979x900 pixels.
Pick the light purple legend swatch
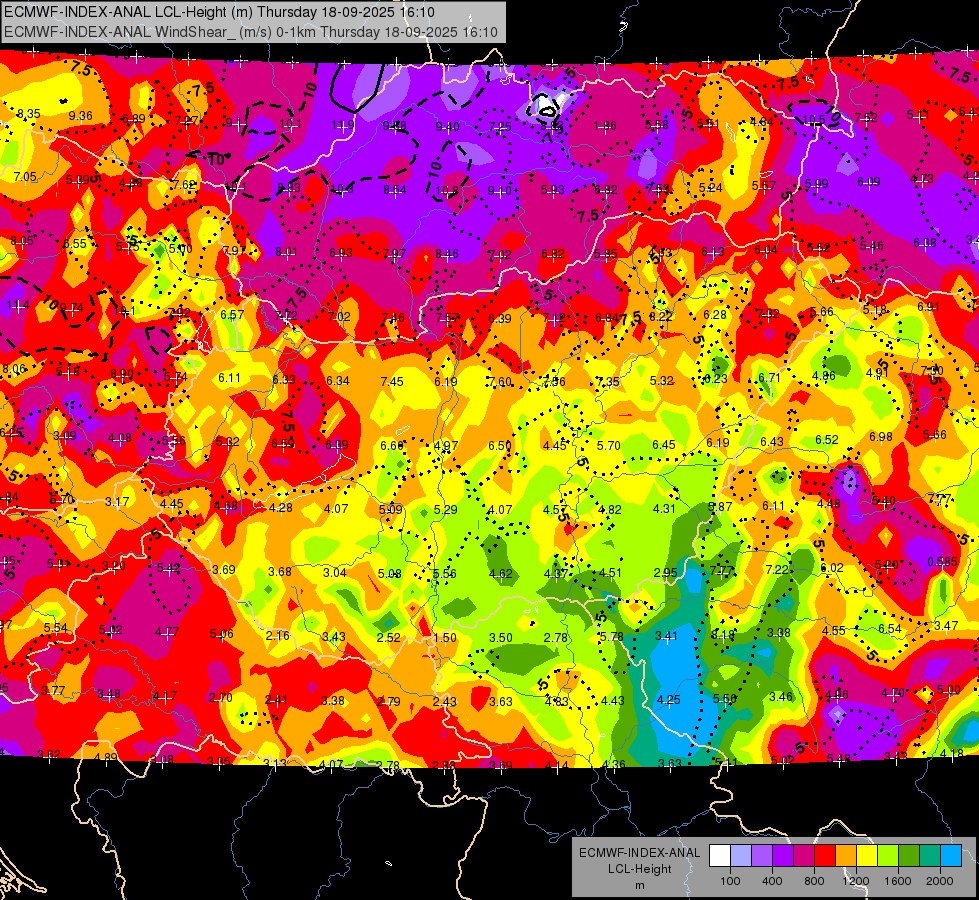tap(762, 856)
